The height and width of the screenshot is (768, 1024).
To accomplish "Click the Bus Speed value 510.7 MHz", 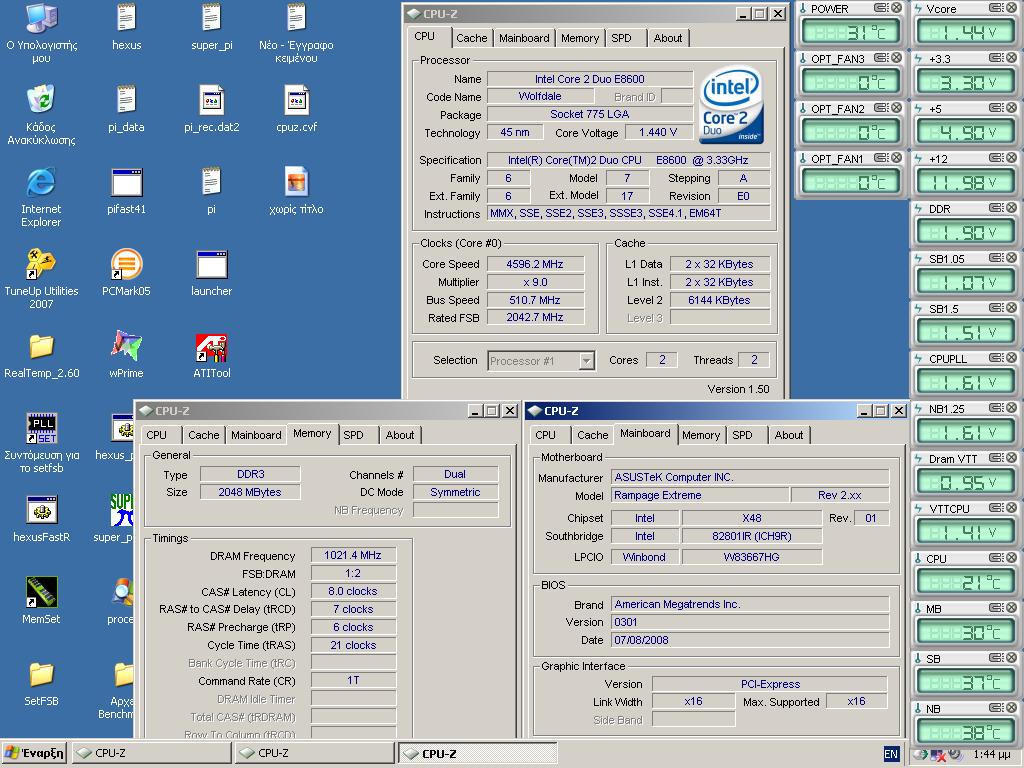I will [535, 300].
